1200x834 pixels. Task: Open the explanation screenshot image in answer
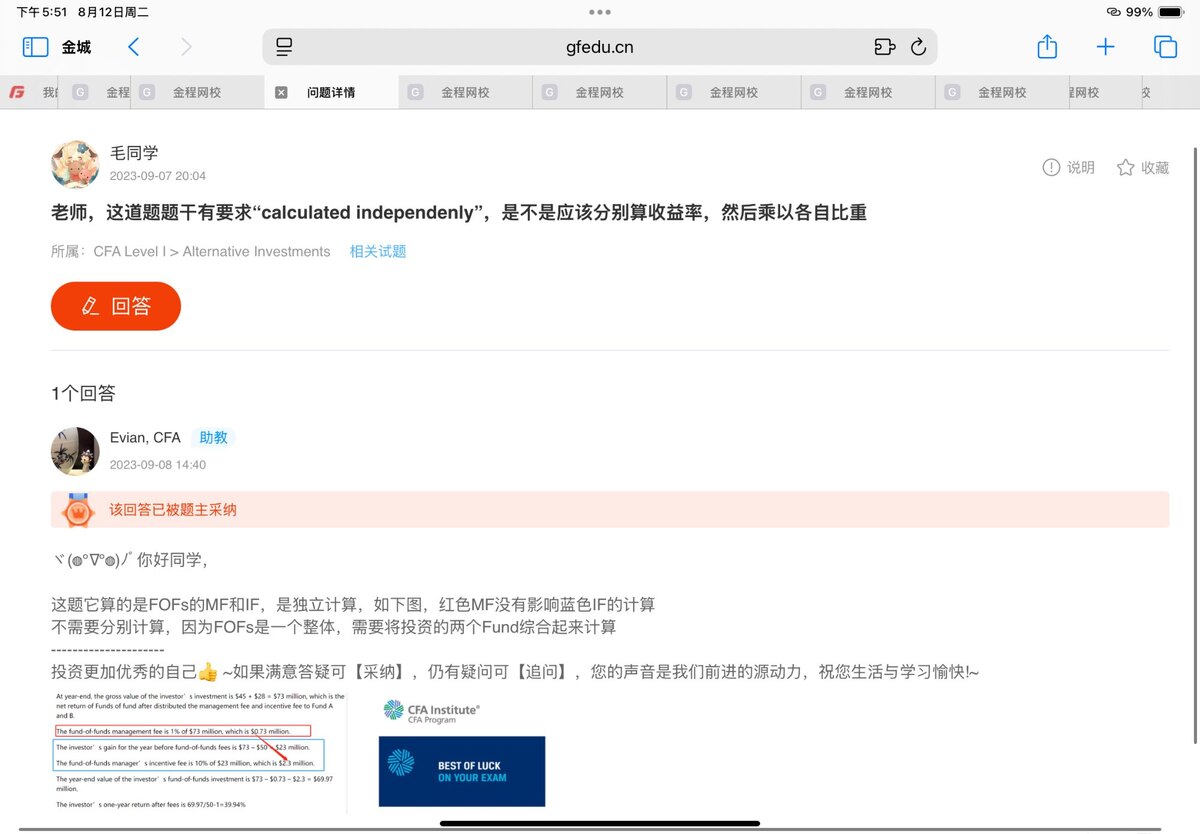(199, 751)
